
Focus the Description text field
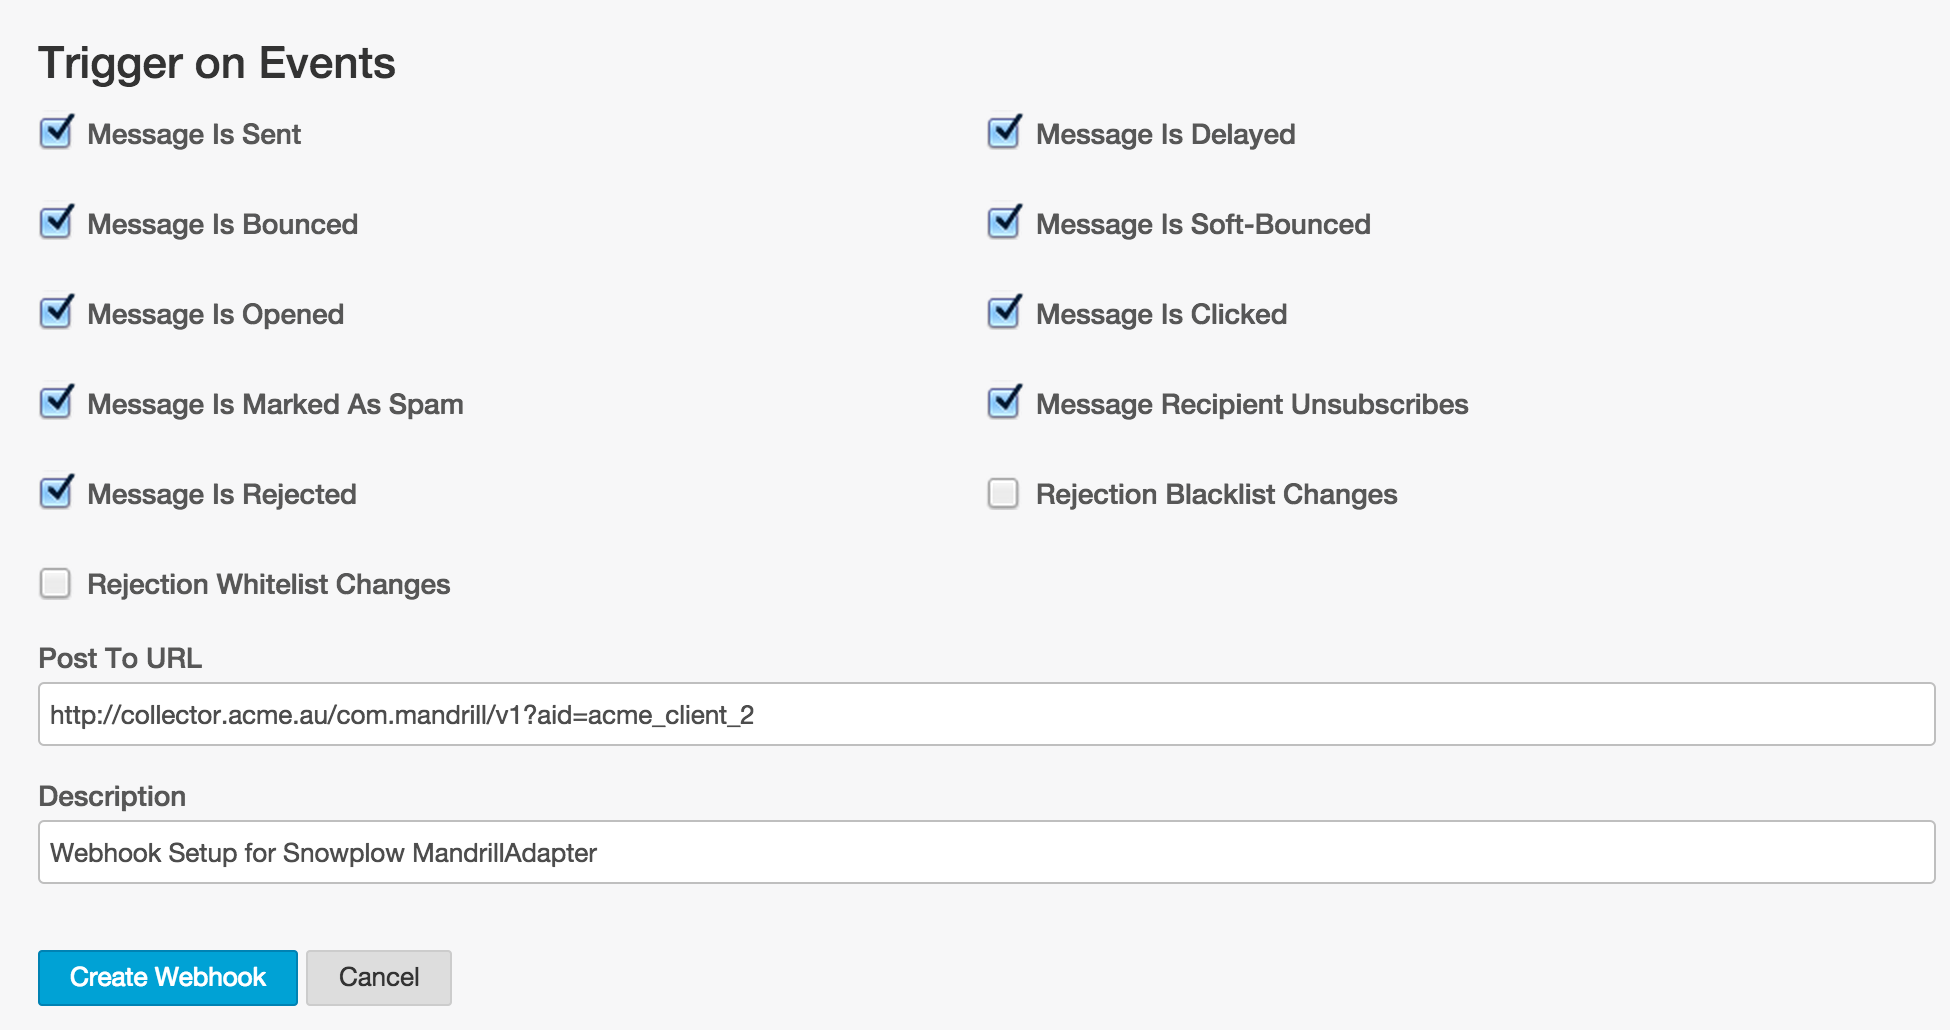click(986, 852)
